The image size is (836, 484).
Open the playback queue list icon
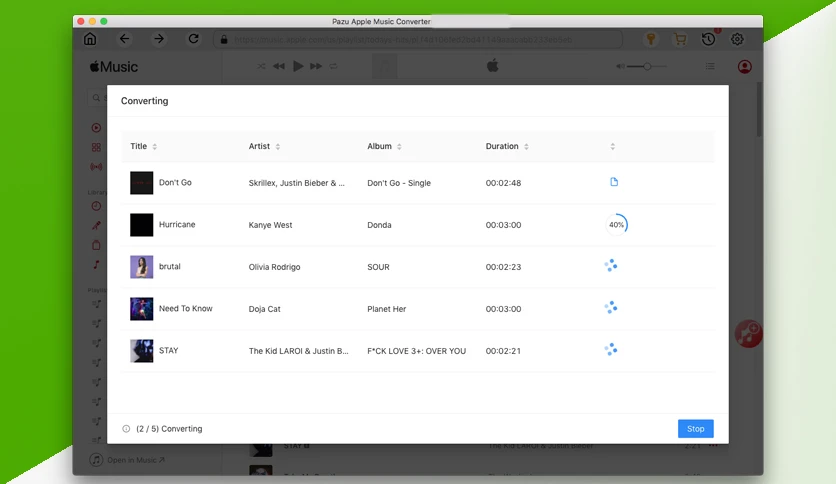pos(710,67)
